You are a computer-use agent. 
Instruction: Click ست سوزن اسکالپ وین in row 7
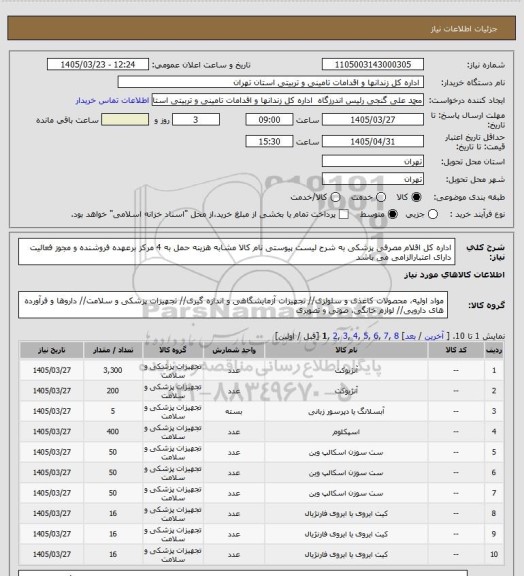tap(346, 493)
